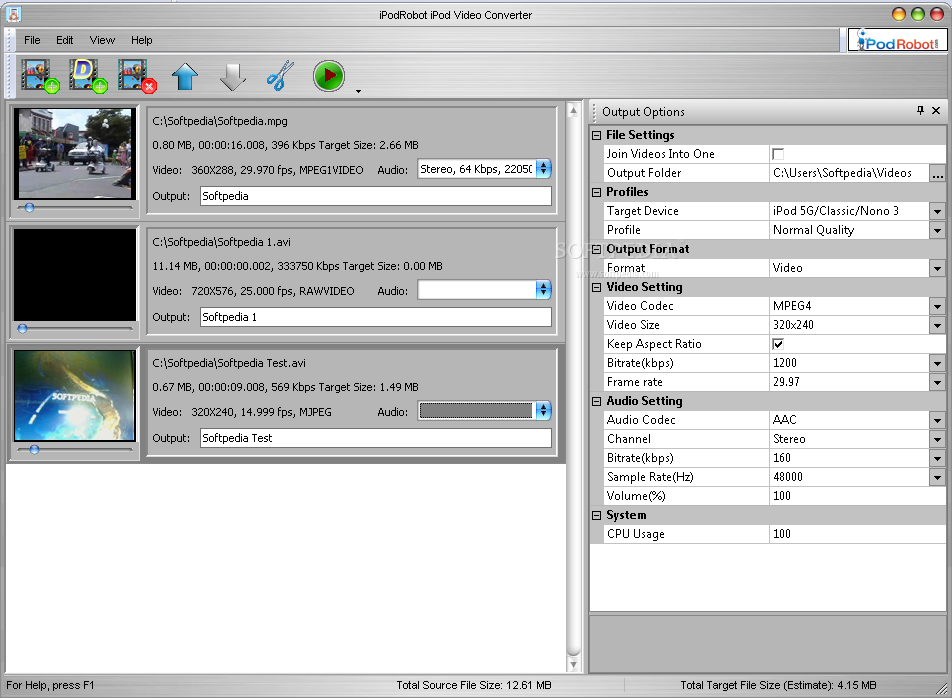Collapse the Output Format section
Viewport: 952px width, 698px height.
coord(597,249)
